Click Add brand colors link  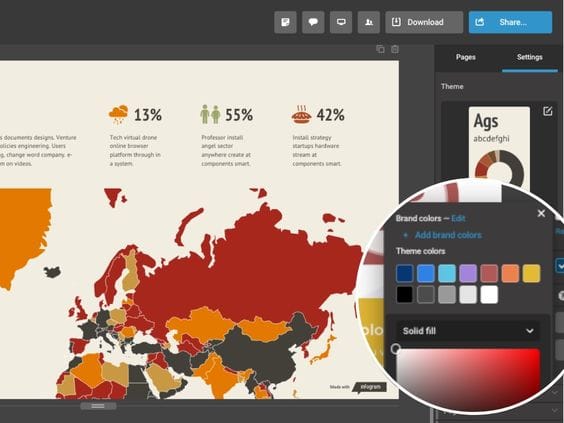point(448,235)
